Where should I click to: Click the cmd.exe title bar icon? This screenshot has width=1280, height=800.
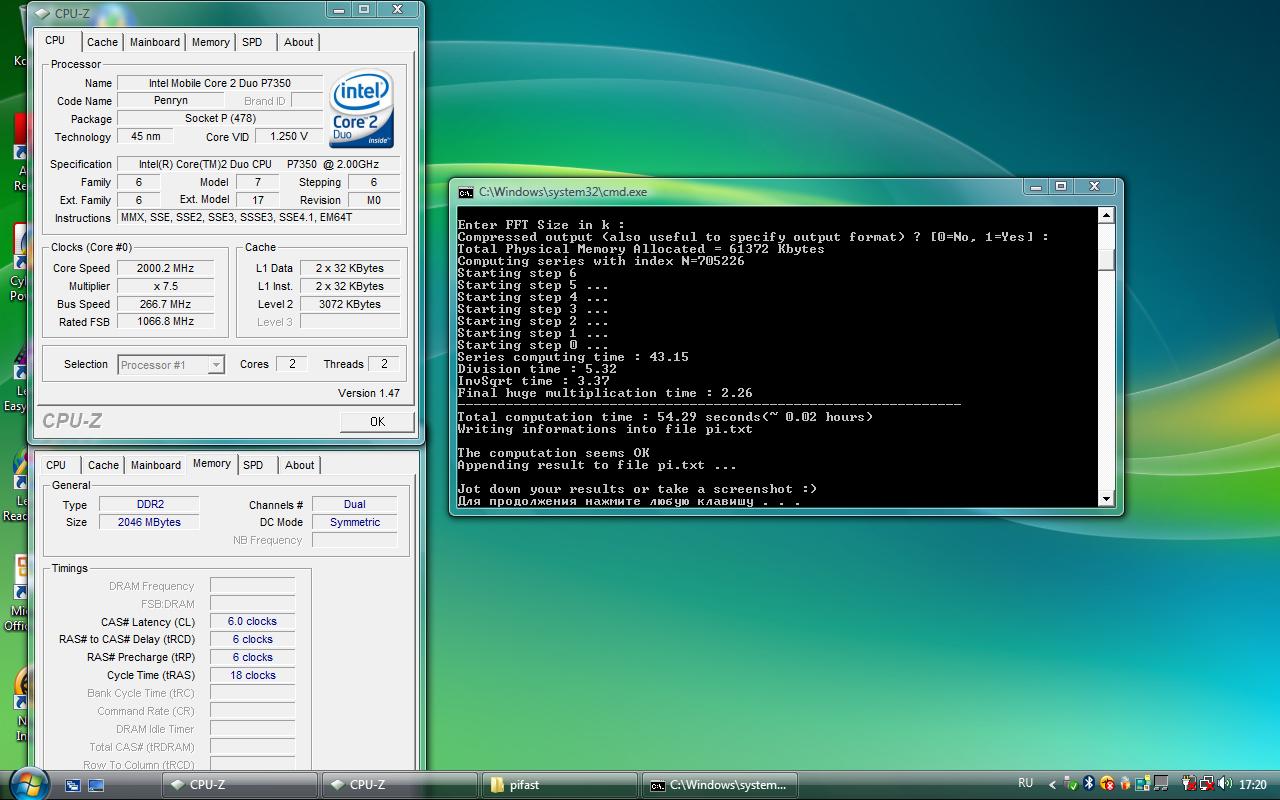(x=466, y=191)
